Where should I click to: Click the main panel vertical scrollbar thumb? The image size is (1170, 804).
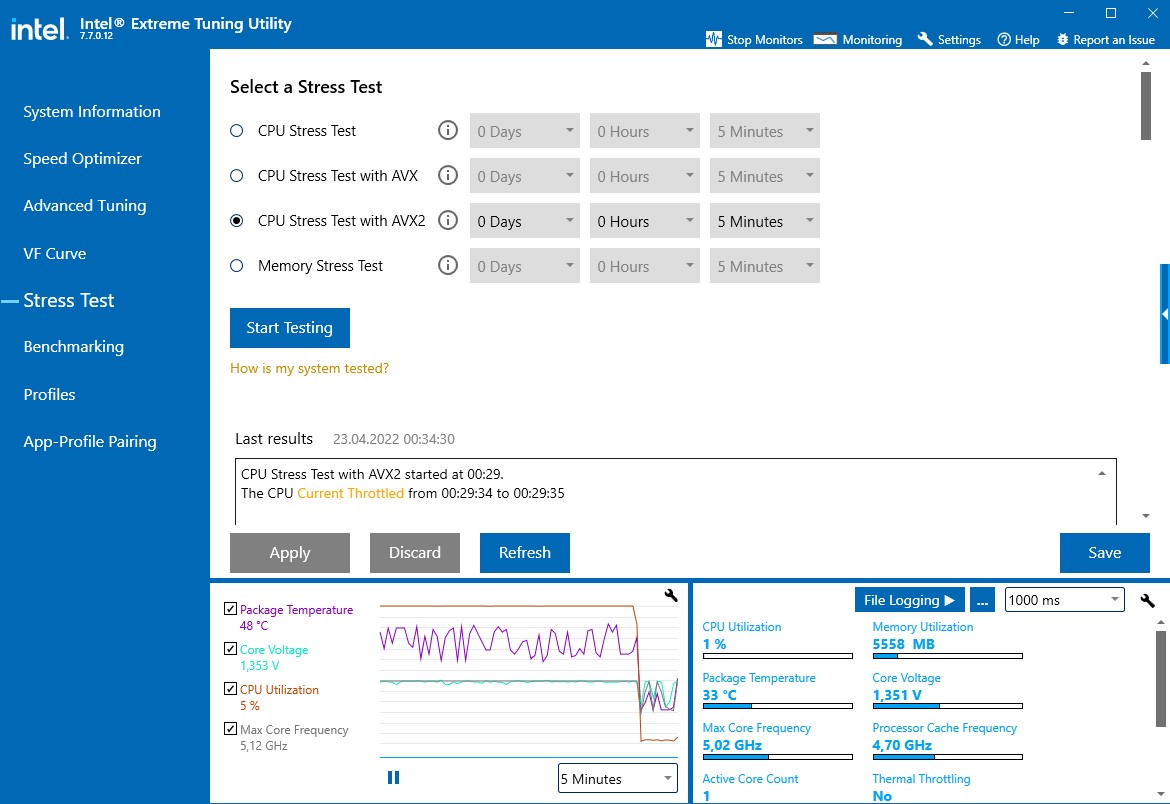click(x=1145, y=105)
